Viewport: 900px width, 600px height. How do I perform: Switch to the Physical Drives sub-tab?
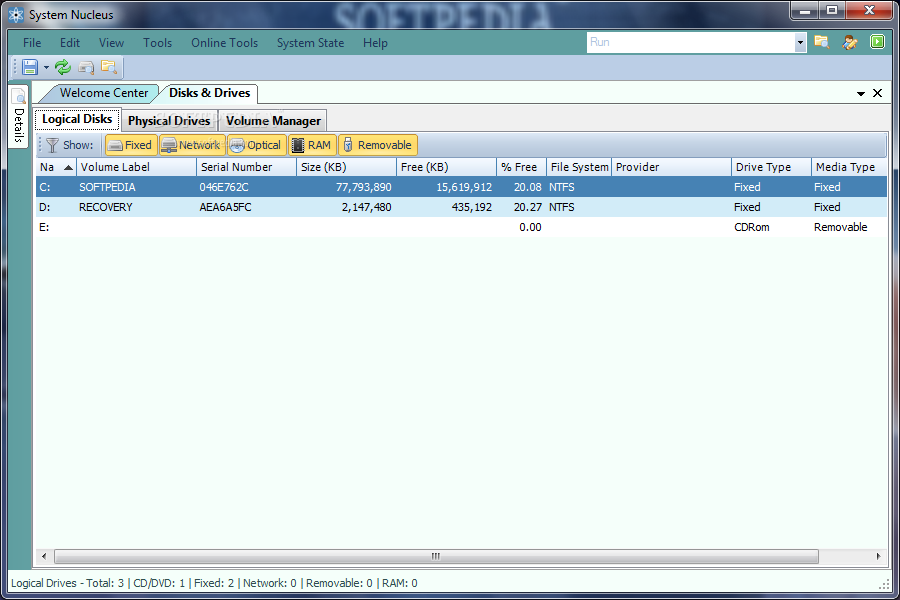pyautogui.click(x=169, y=121)
